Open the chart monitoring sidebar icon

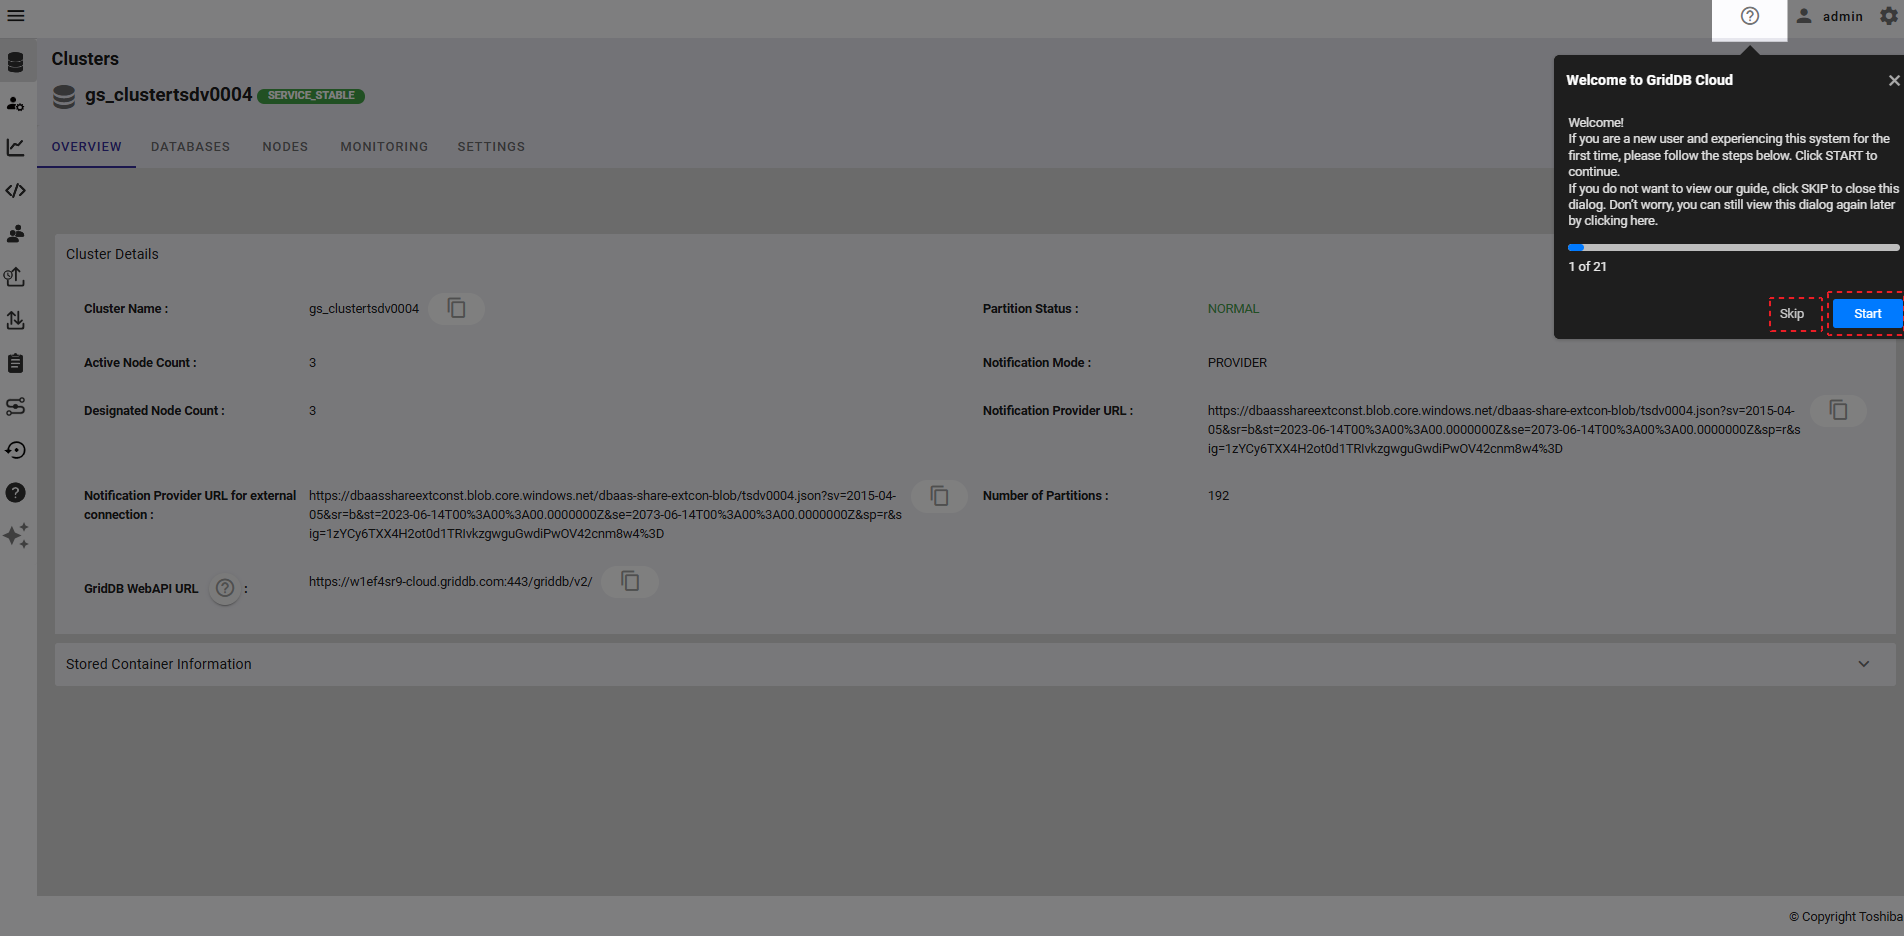click(x=16, y=147)
